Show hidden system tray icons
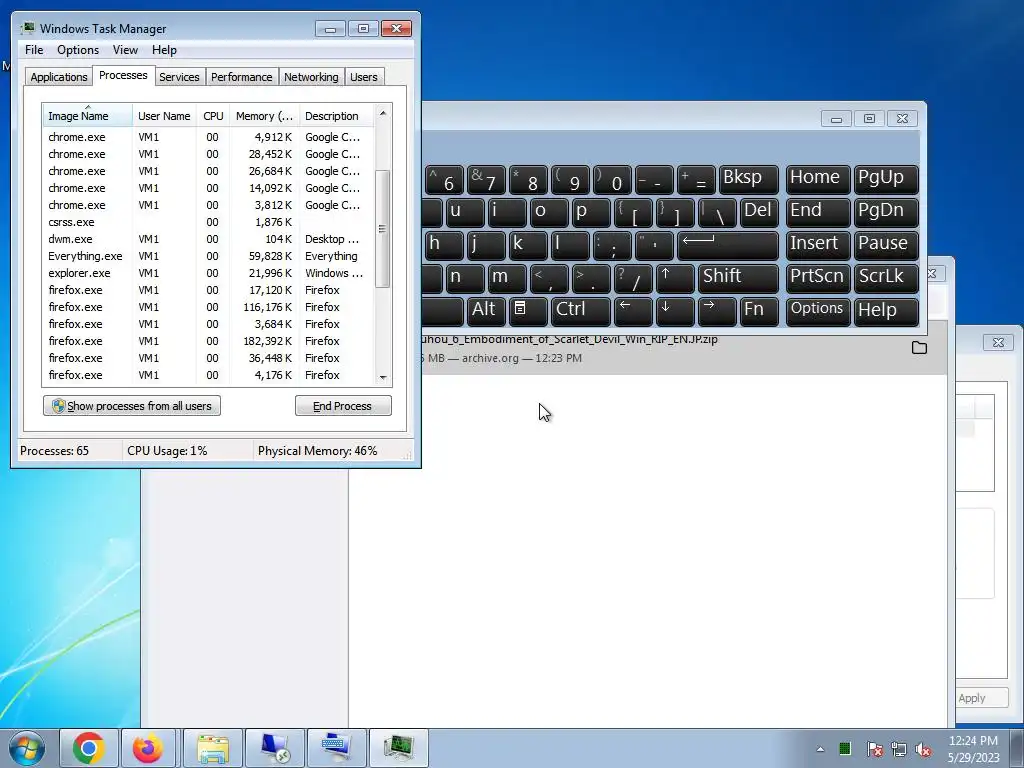 (x=820, y=749)
